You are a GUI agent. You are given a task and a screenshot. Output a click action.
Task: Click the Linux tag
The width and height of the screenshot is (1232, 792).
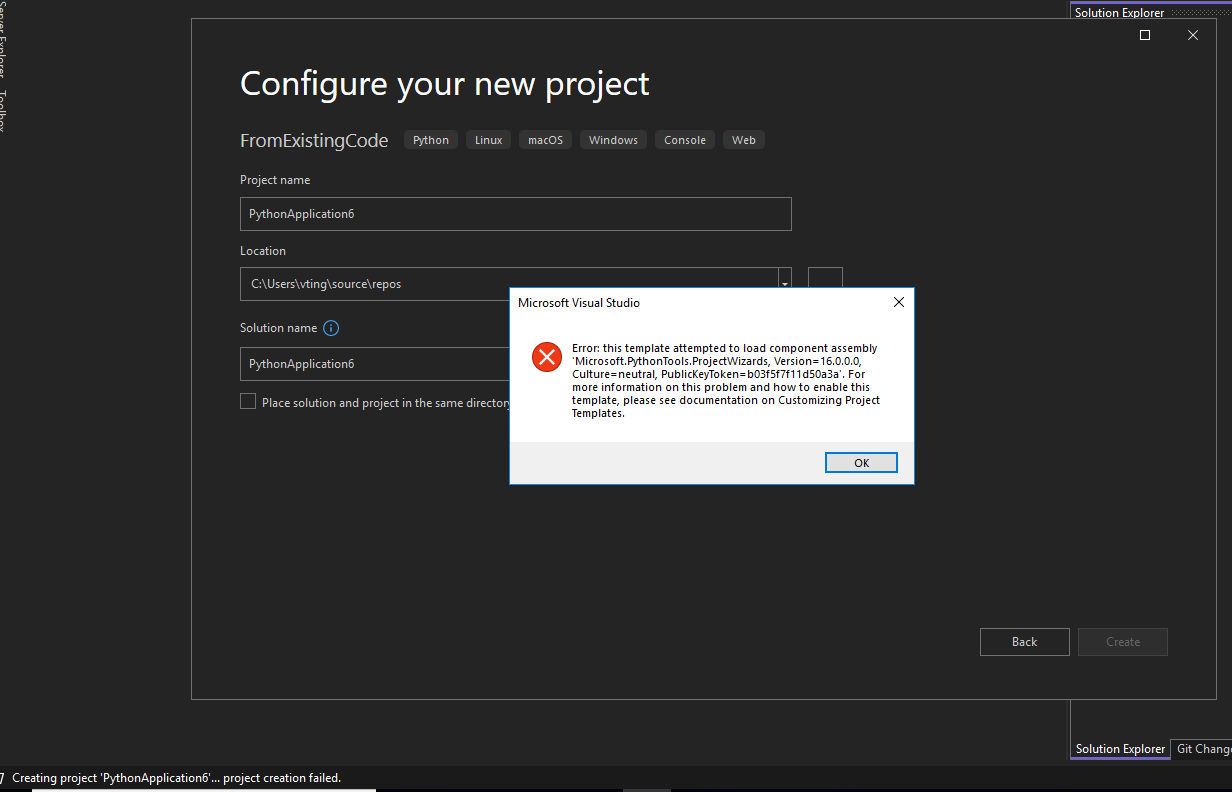point(489,140)
